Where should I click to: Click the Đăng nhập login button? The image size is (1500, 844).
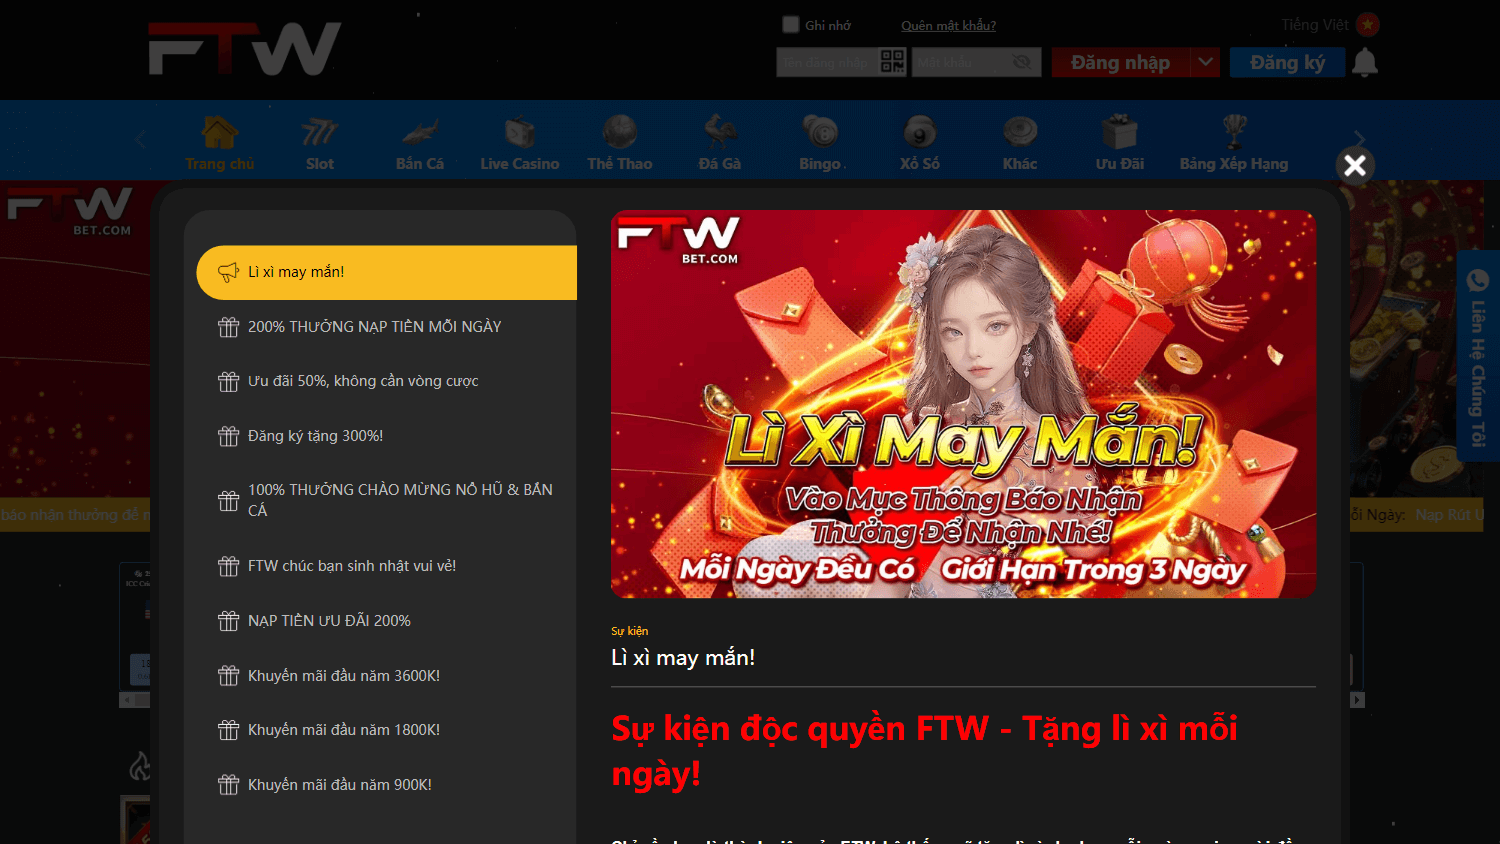click(x=1121, y=62)
